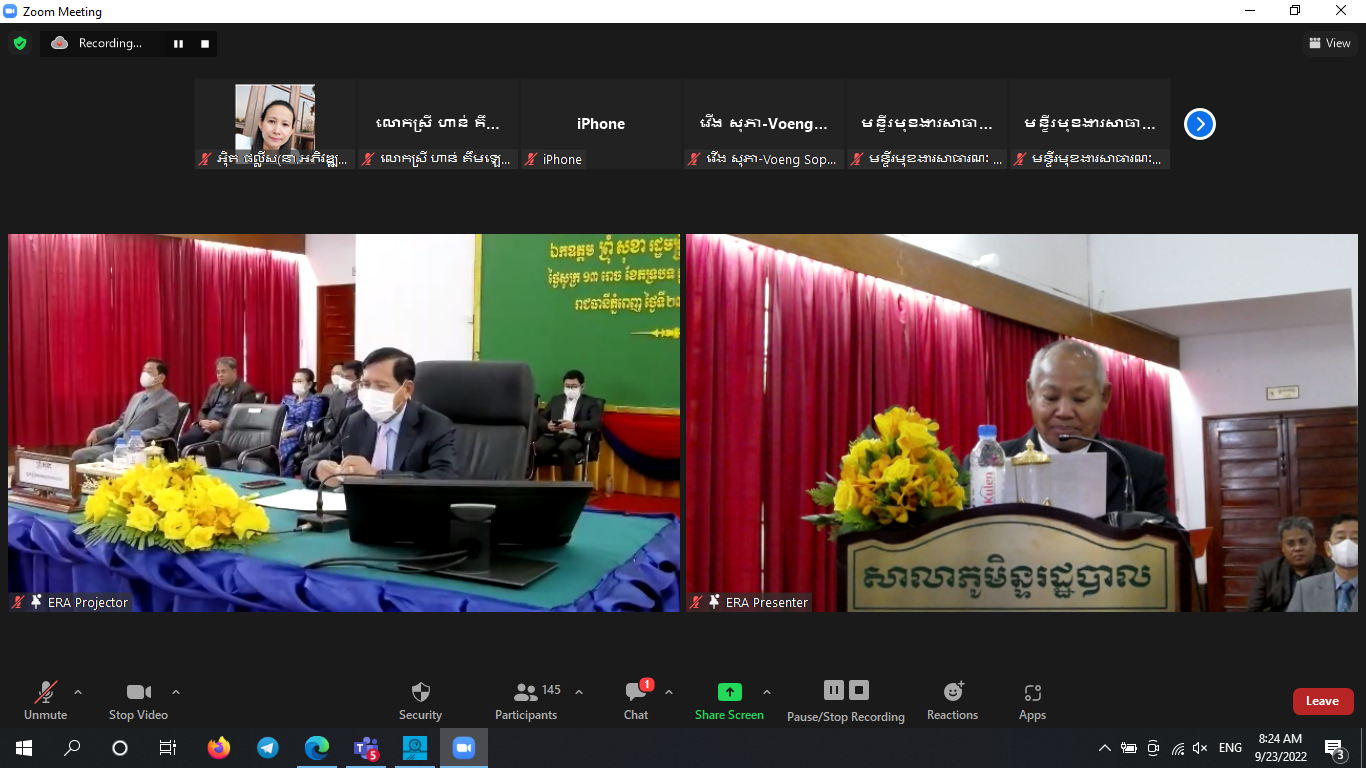
Task: Select the ERA Presenter video tile
Action: (x=1021, y=422)
